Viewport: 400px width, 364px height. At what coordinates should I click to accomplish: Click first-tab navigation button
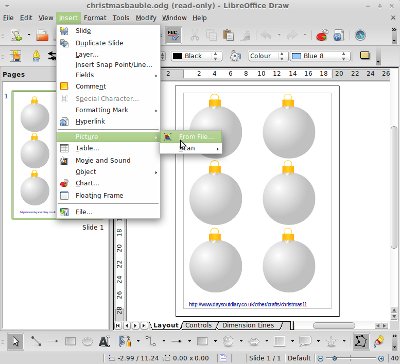coord(118,325)
